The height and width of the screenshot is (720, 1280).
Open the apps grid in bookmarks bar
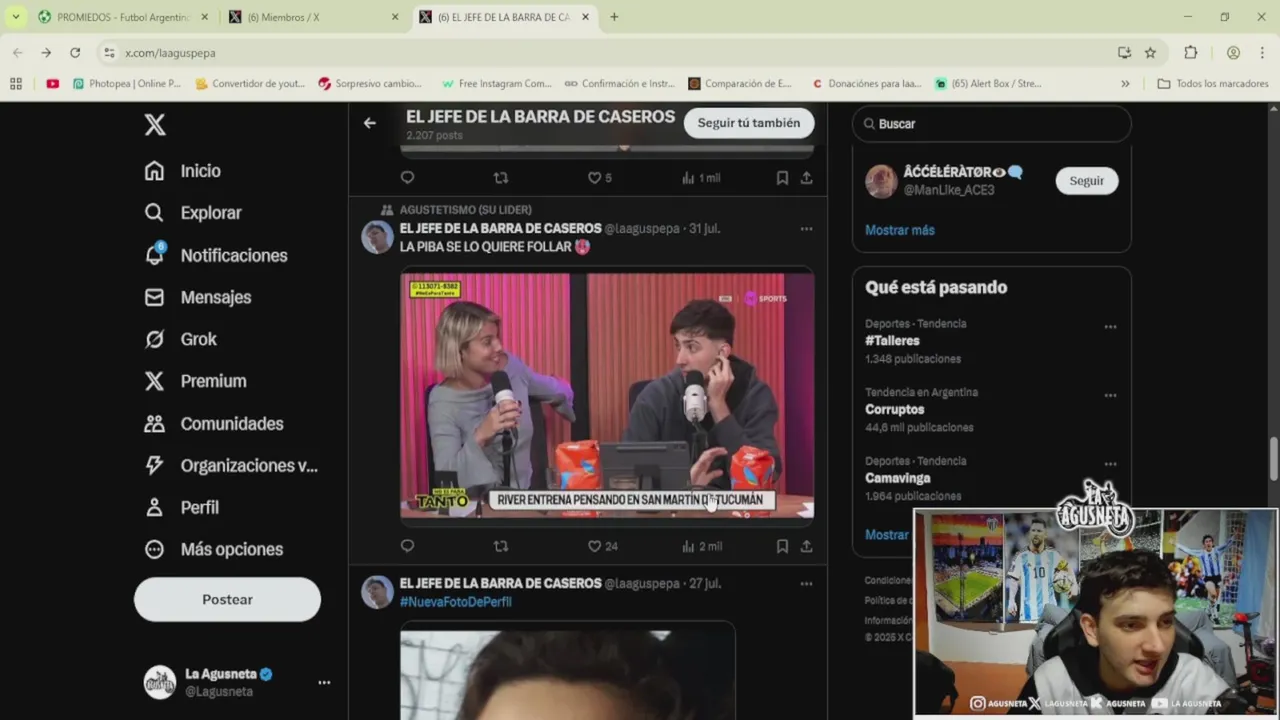[x=16, y=84]
